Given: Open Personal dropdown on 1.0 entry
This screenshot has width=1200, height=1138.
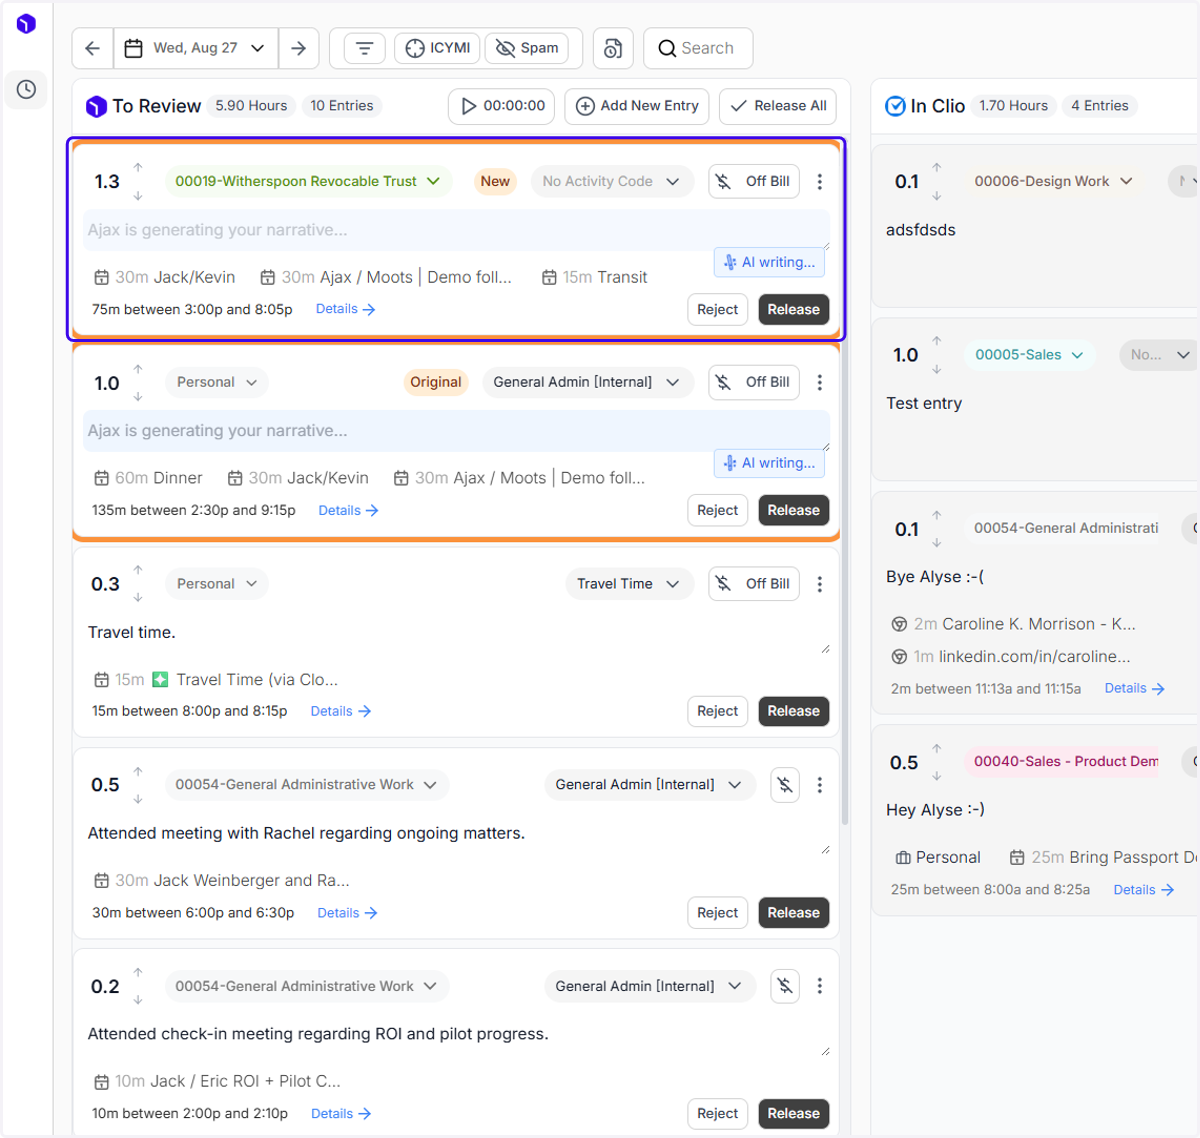Looking at the screenshot, I should click(x=216, y=382).
